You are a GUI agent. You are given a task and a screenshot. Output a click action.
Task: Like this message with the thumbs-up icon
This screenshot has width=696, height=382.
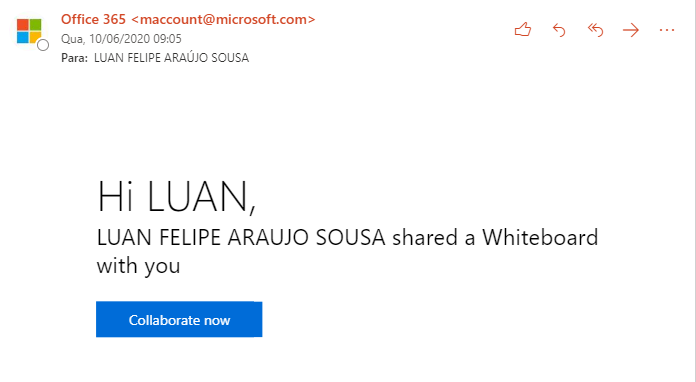pyautogui.click(x=523, y=30)
